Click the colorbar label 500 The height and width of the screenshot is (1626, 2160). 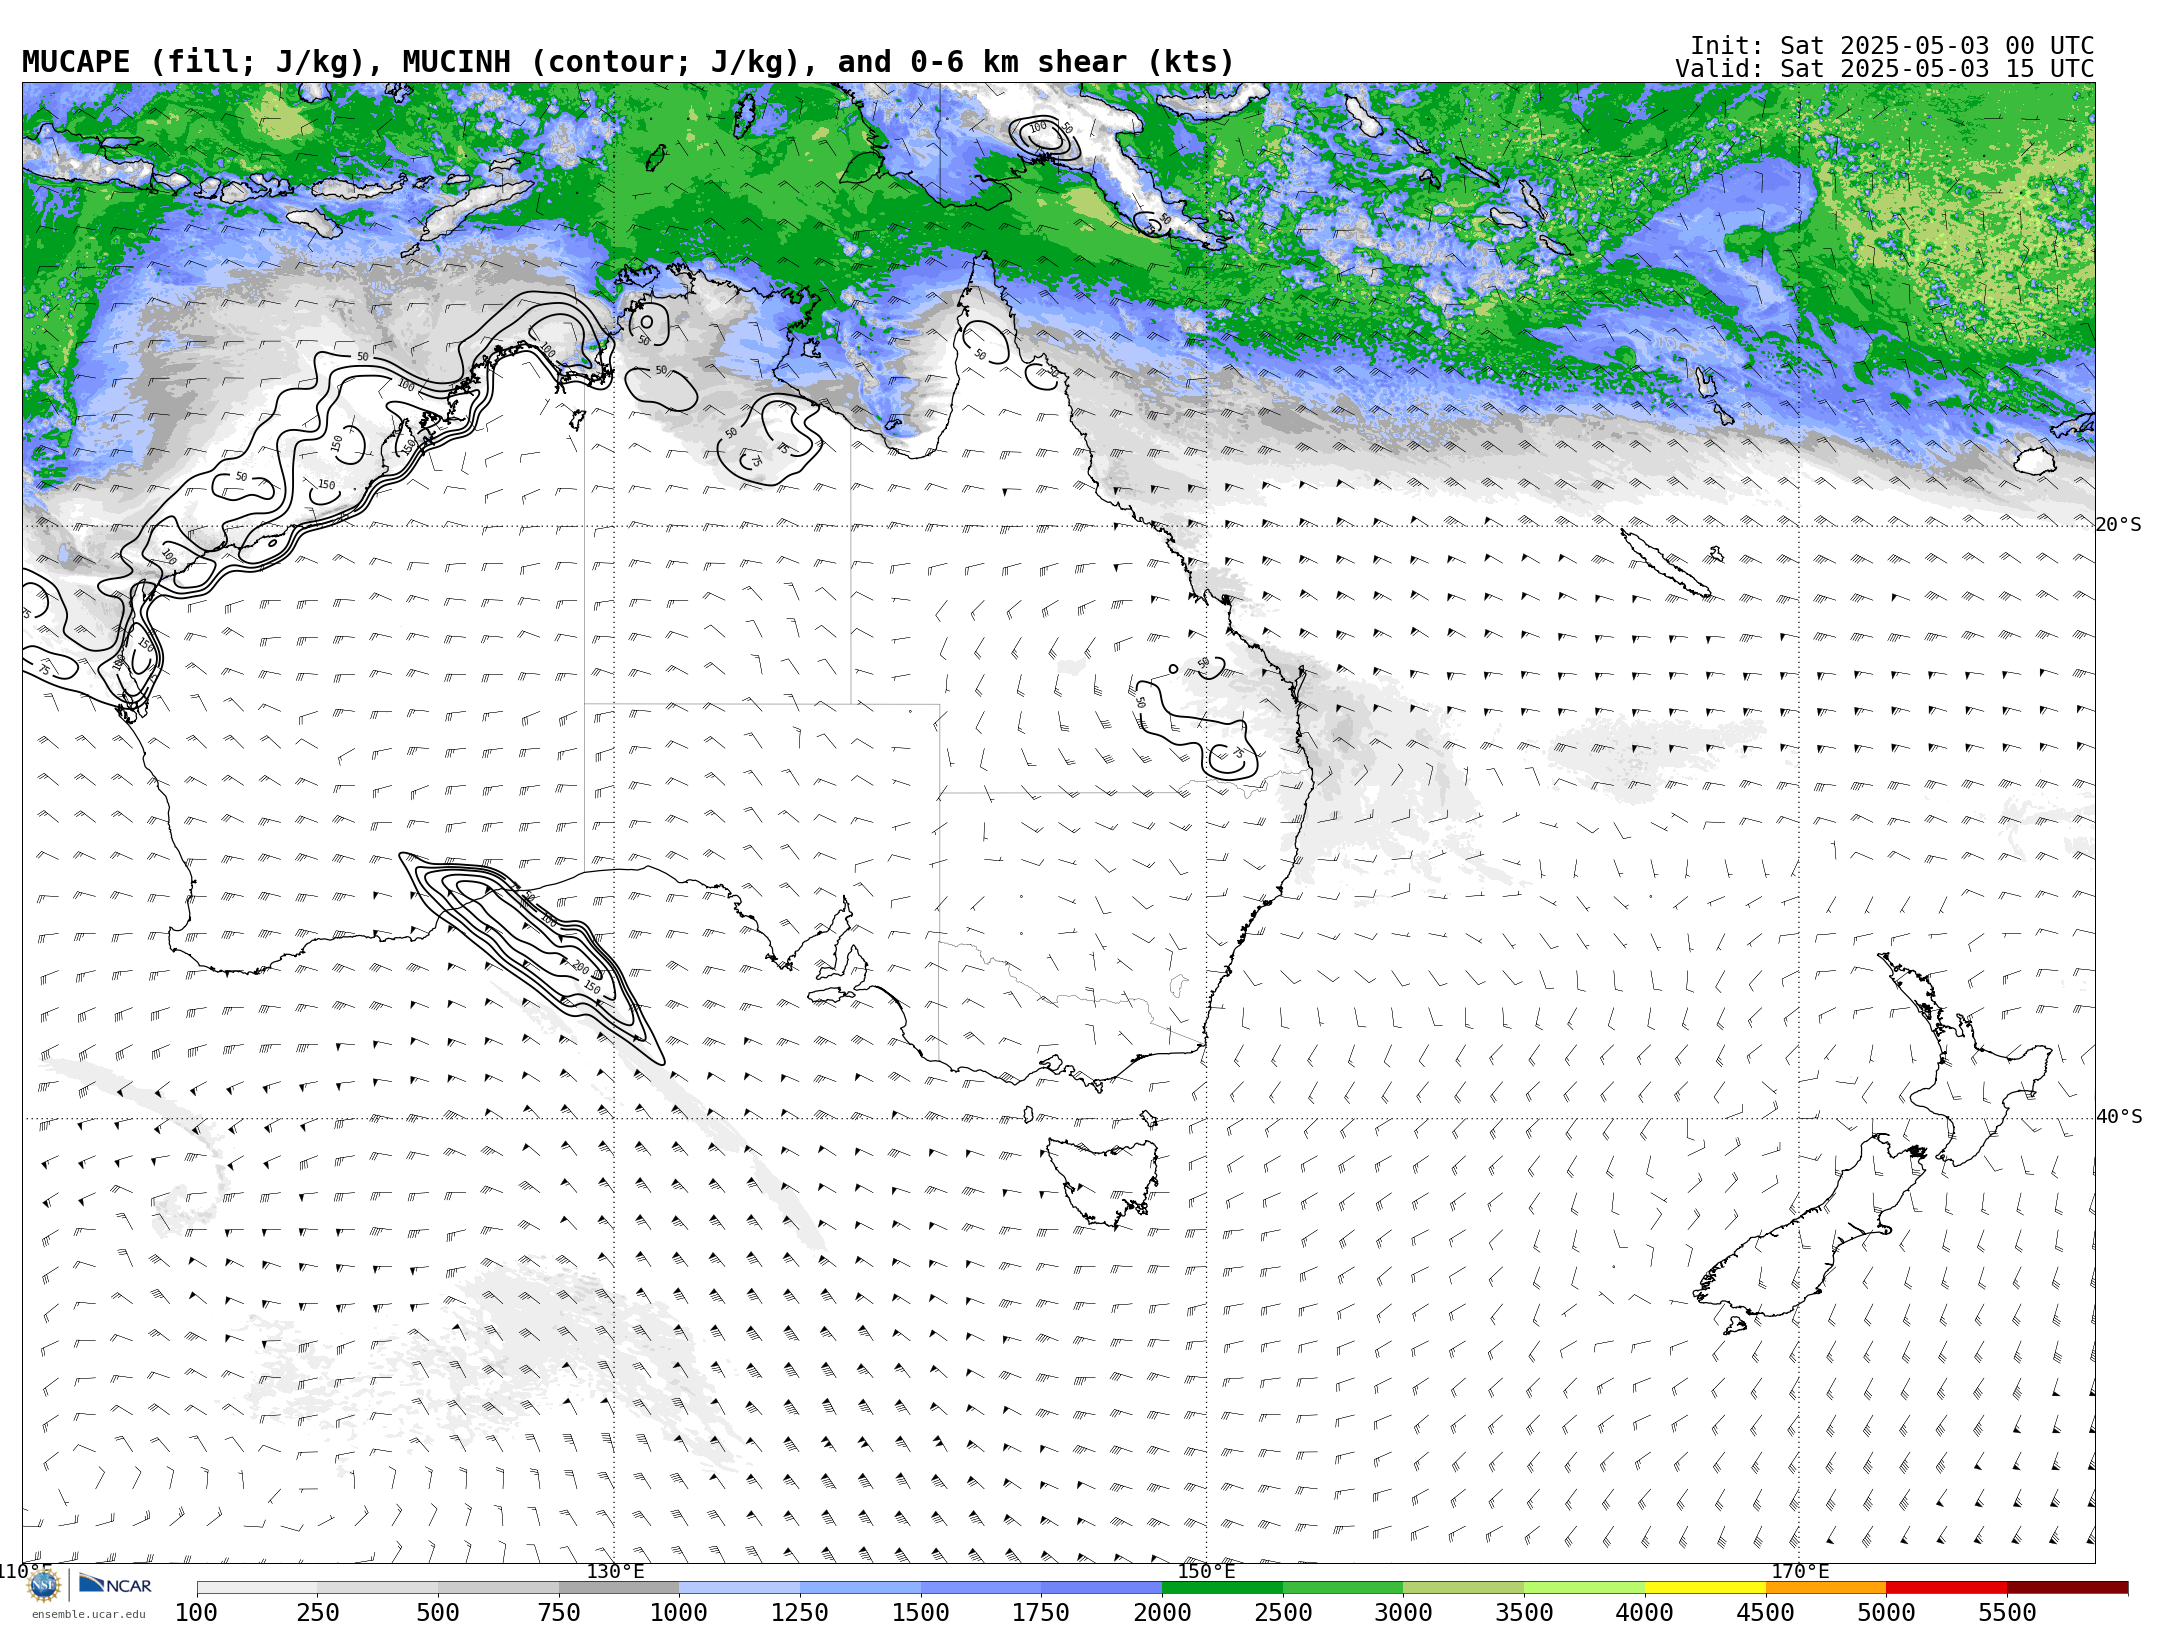438,1613
